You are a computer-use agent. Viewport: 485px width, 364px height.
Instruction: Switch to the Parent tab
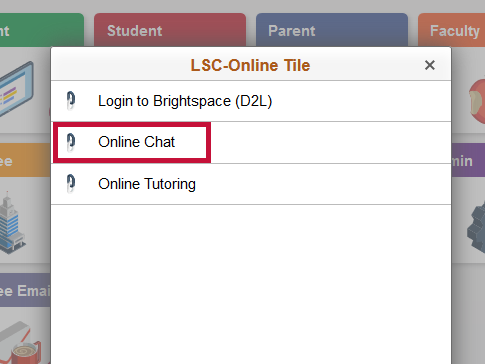[x=332, y=30]
